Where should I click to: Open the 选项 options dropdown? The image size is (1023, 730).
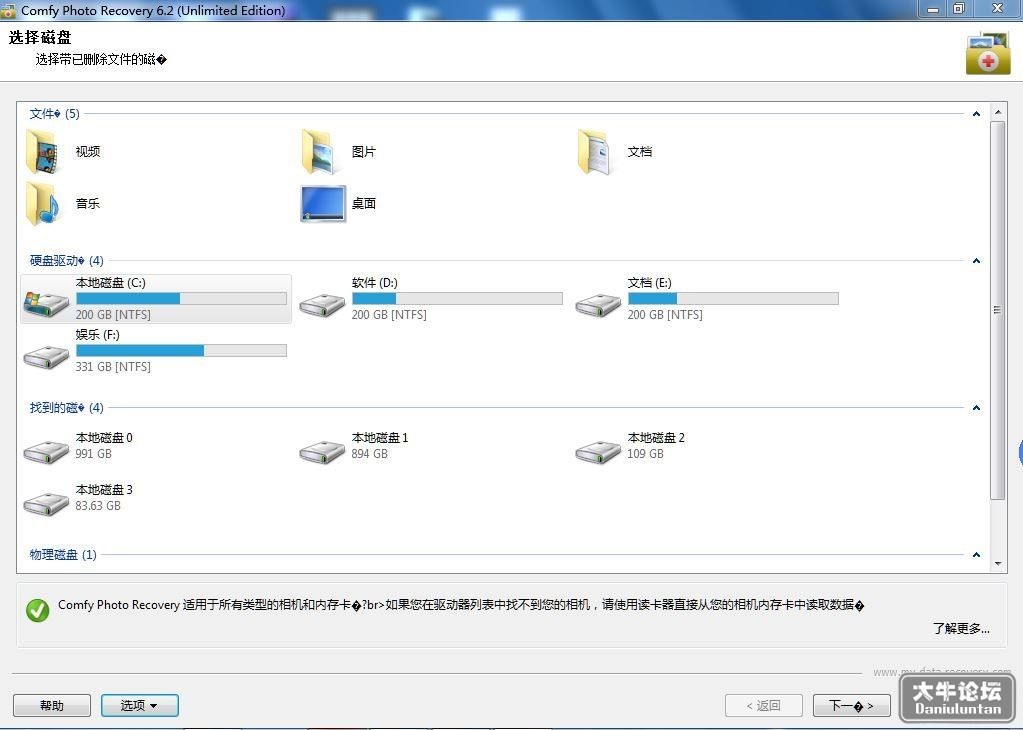[x=140, y=705]
